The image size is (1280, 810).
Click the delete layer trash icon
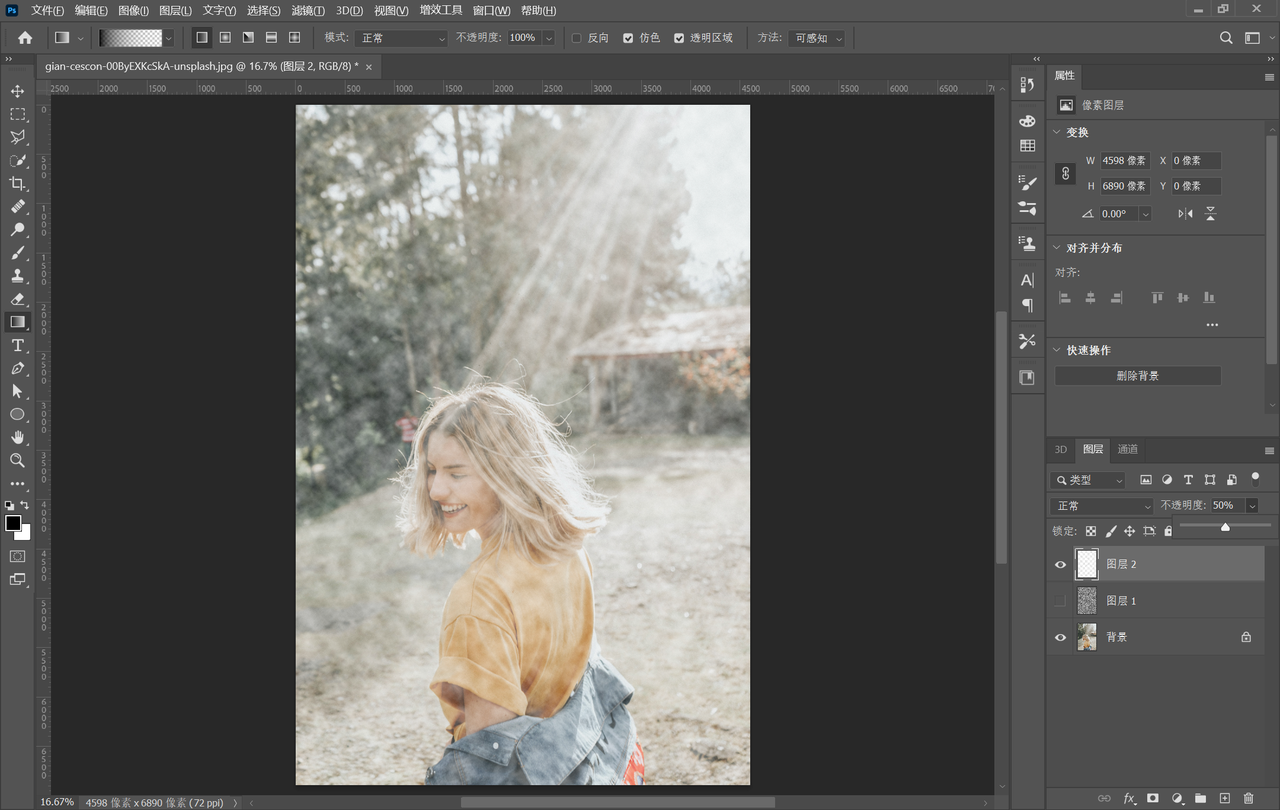[x=1248, y=798]
